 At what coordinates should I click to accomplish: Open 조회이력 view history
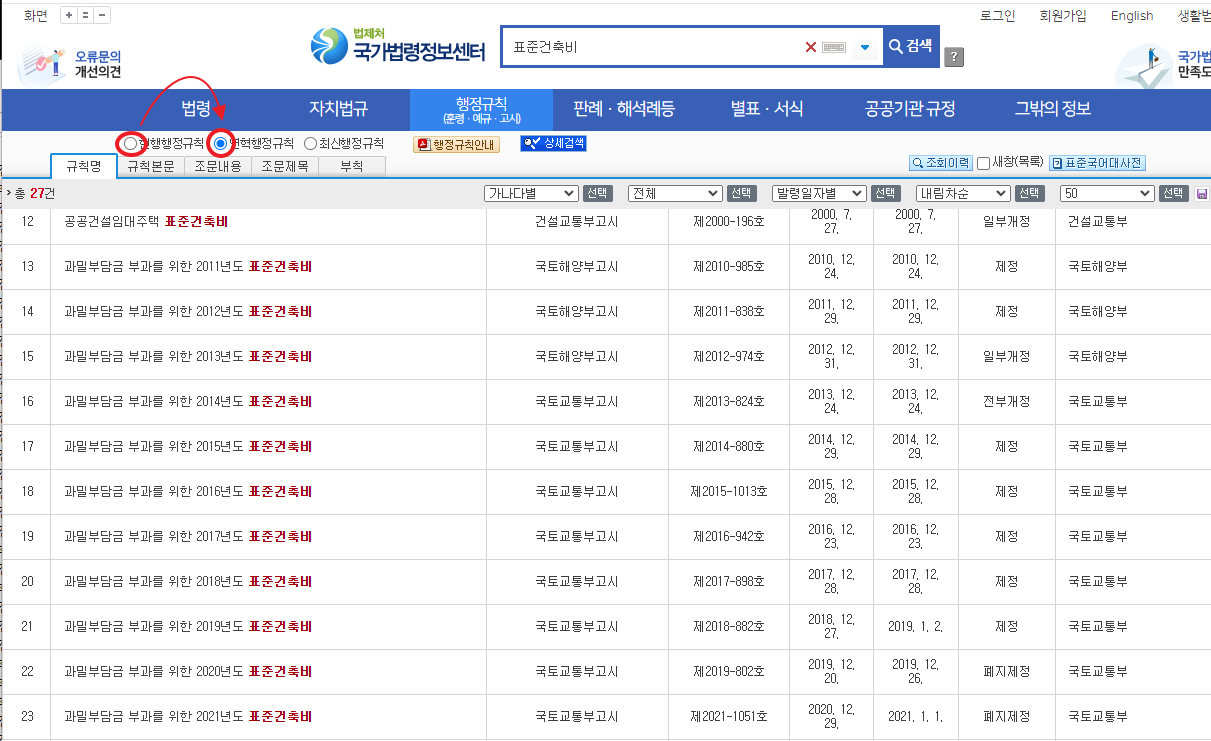940,163
